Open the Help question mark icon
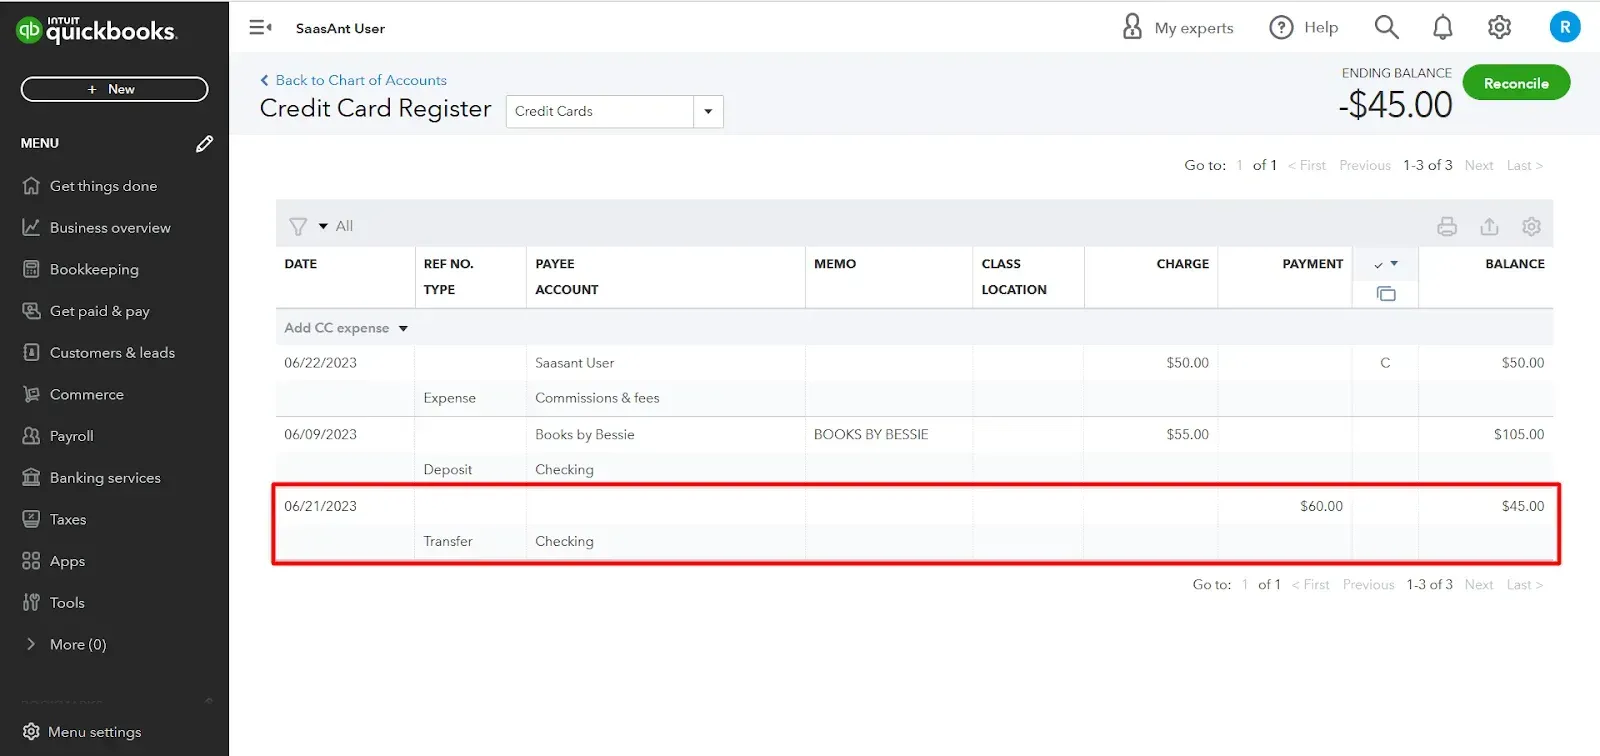This screenshot has width=1600, height=756. click(1281, 27)
